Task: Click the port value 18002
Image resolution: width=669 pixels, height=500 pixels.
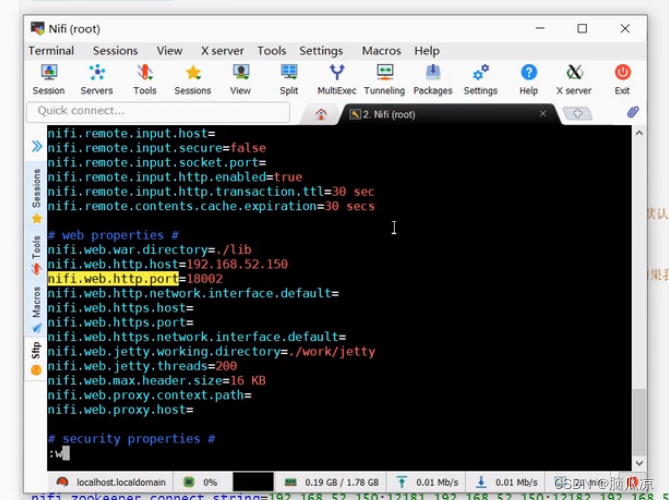Action: point(204,279)
